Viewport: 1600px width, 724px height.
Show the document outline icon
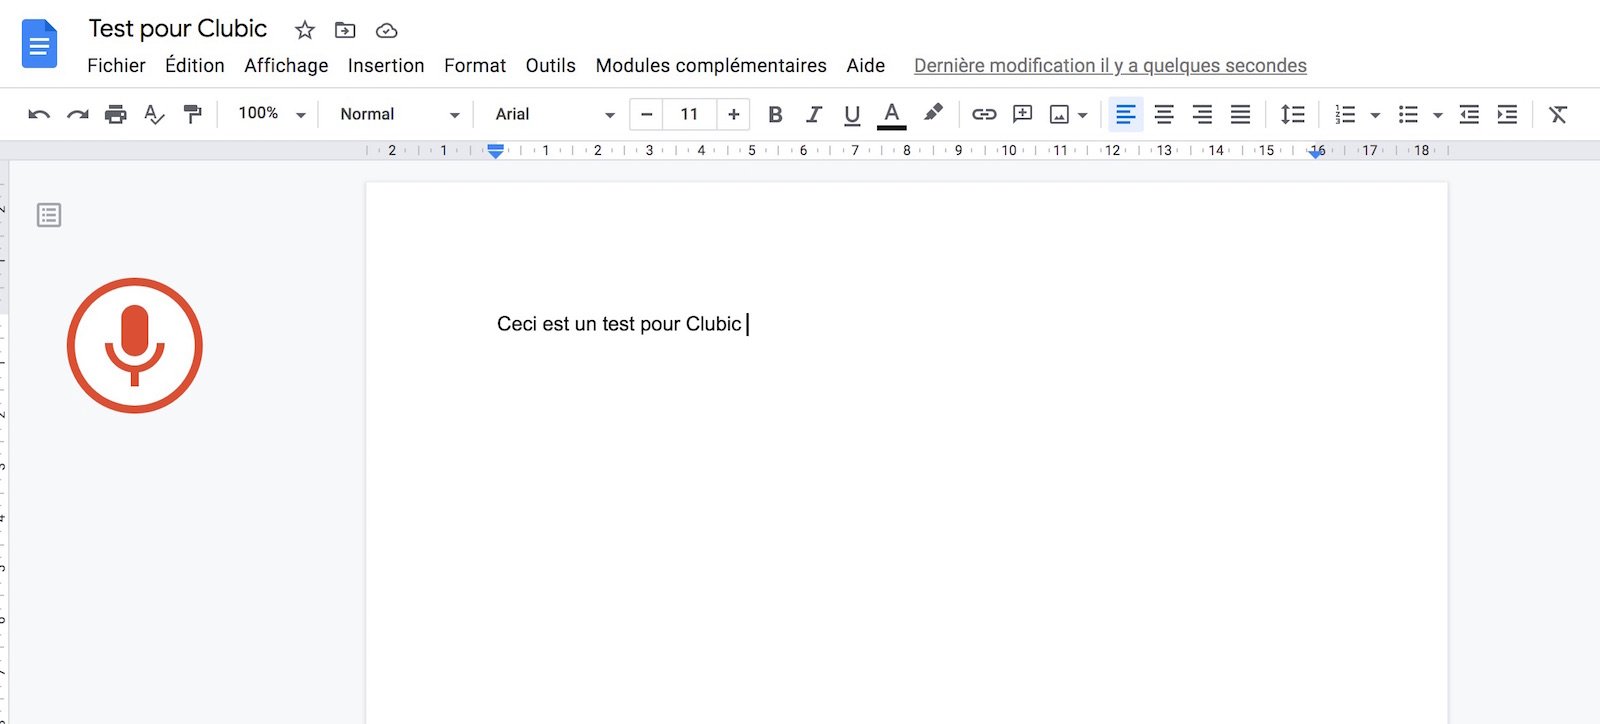click(x=49, y=215)
